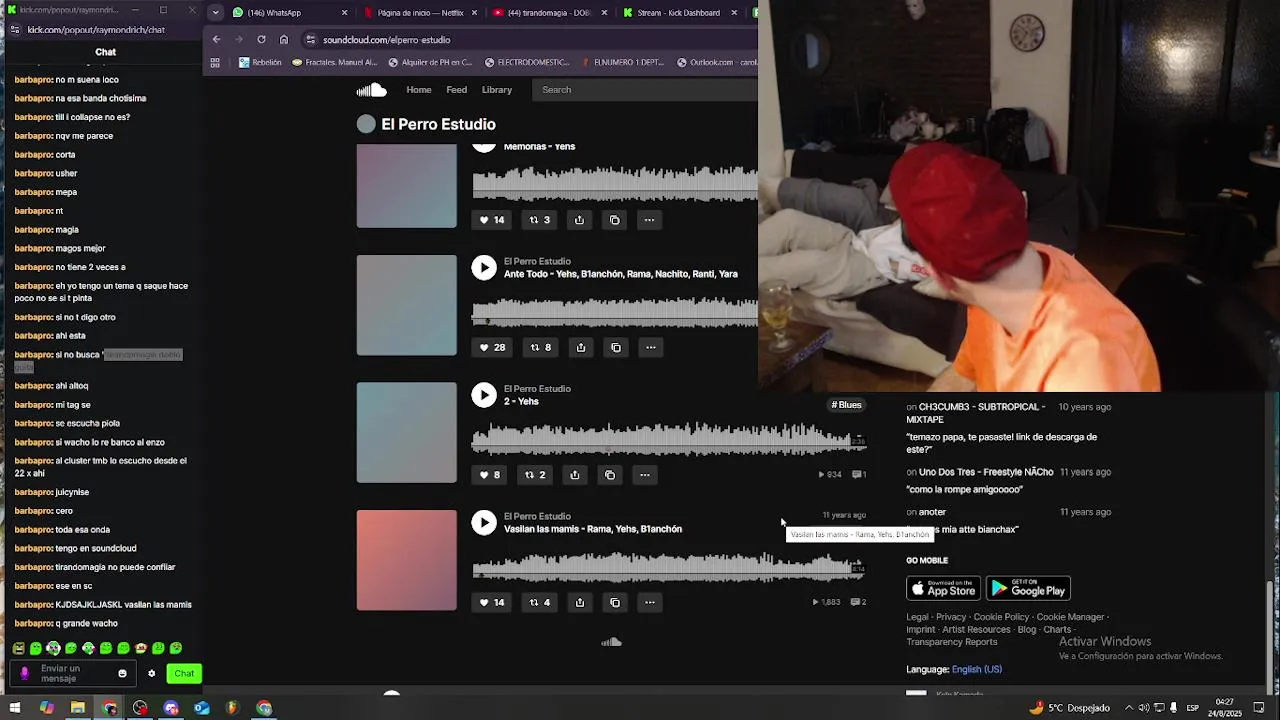The image size is (1280, 720).
Task: Open the Uno Dos Tres Freestyle comment link
Action: 986,472
